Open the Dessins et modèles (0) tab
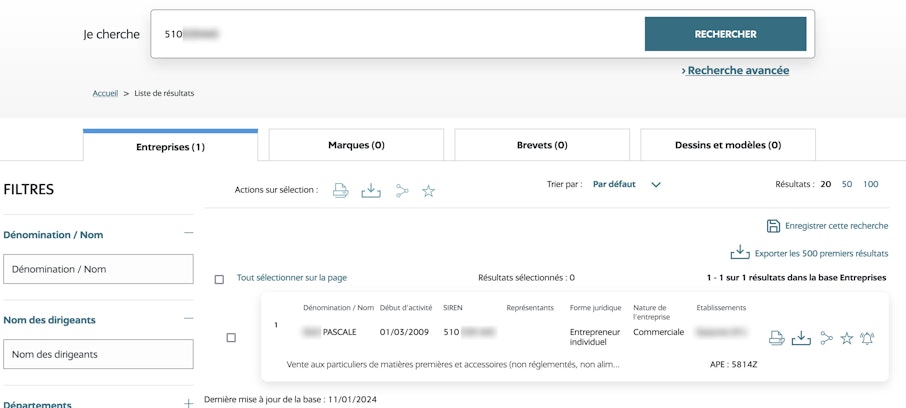The image size is (906, 408). click(728, 144)
